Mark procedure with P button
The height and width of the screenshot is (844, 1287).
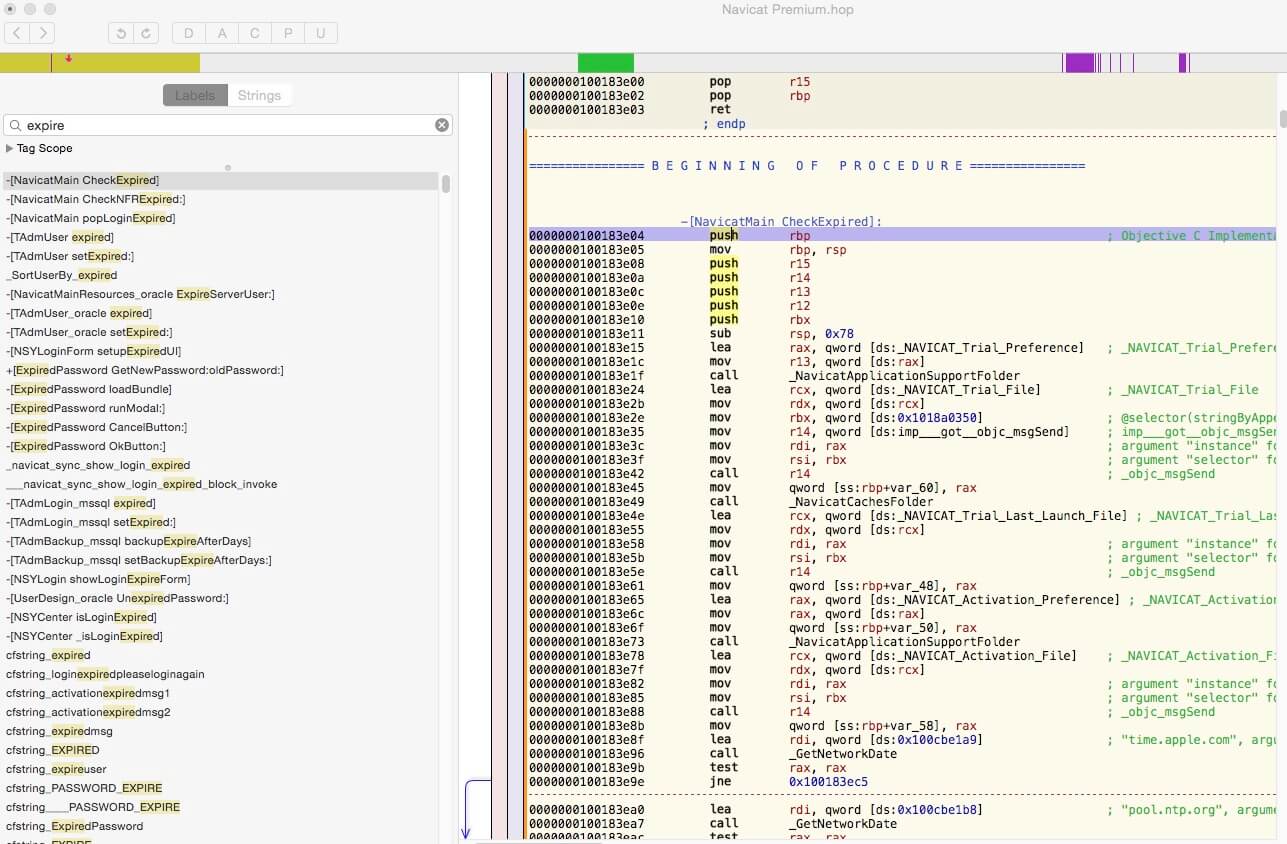[x=288, y=33]
